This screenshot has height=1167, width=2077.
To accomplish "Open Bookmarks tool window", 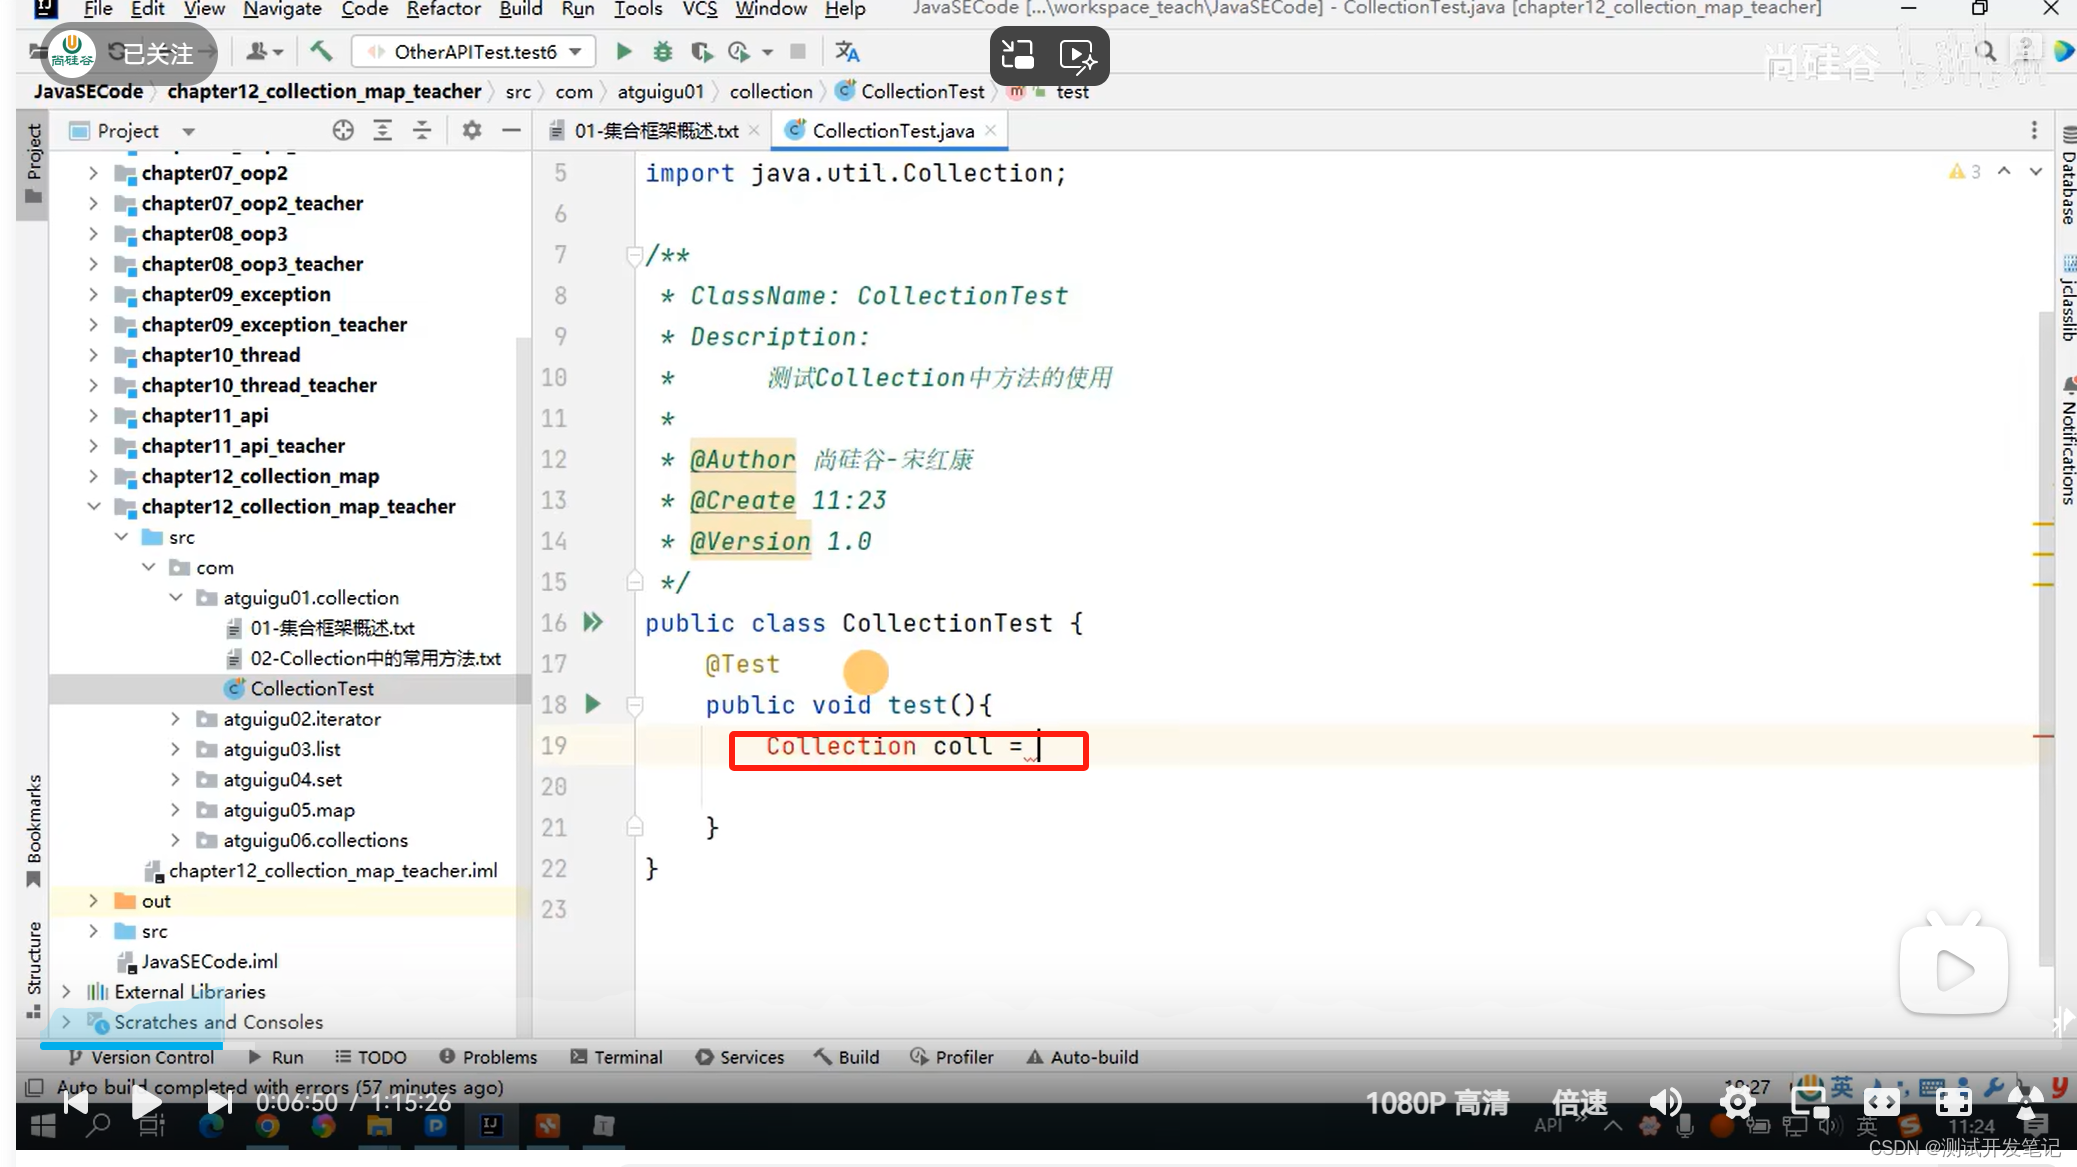I will pyautogui.click(x=34, y=830).
